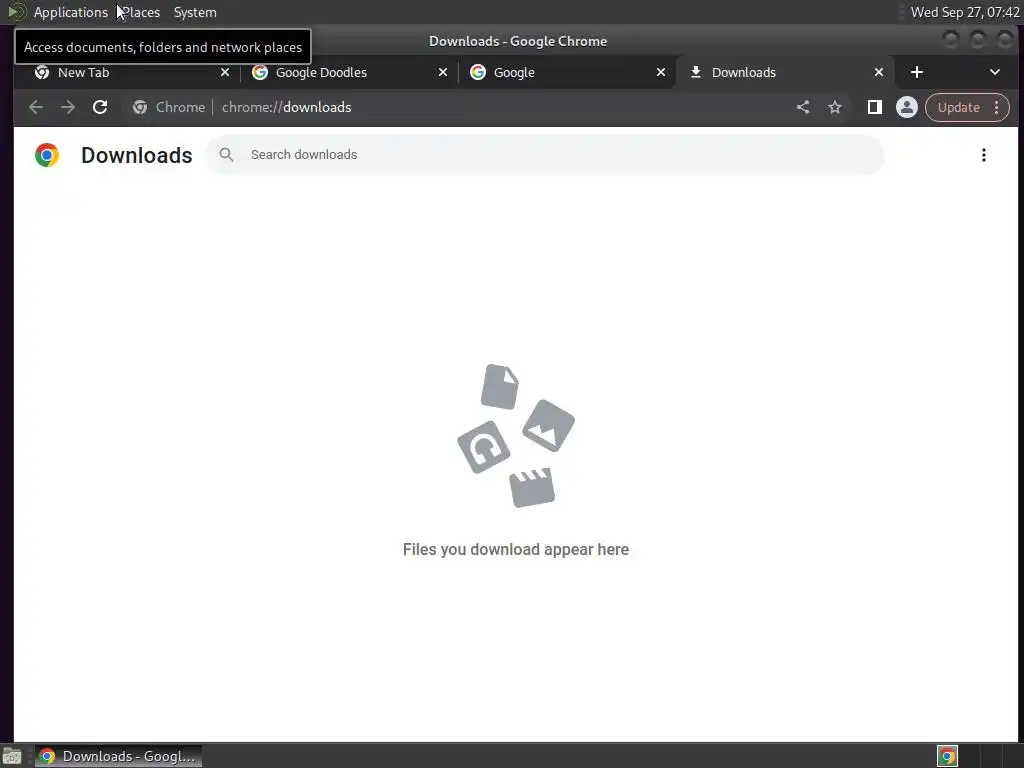Close the New Tab tab
The width and height of the screenshot is (1024, 768).
(x=225, y=72)
